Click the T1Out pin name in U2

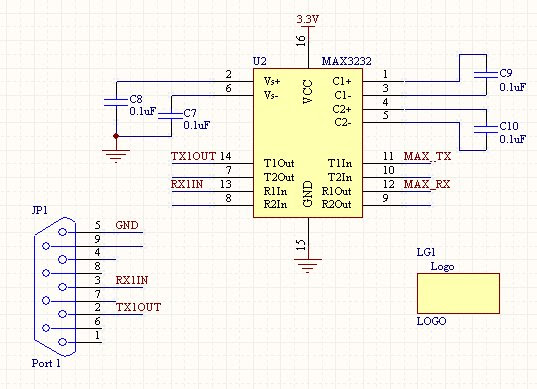[279, 163]
